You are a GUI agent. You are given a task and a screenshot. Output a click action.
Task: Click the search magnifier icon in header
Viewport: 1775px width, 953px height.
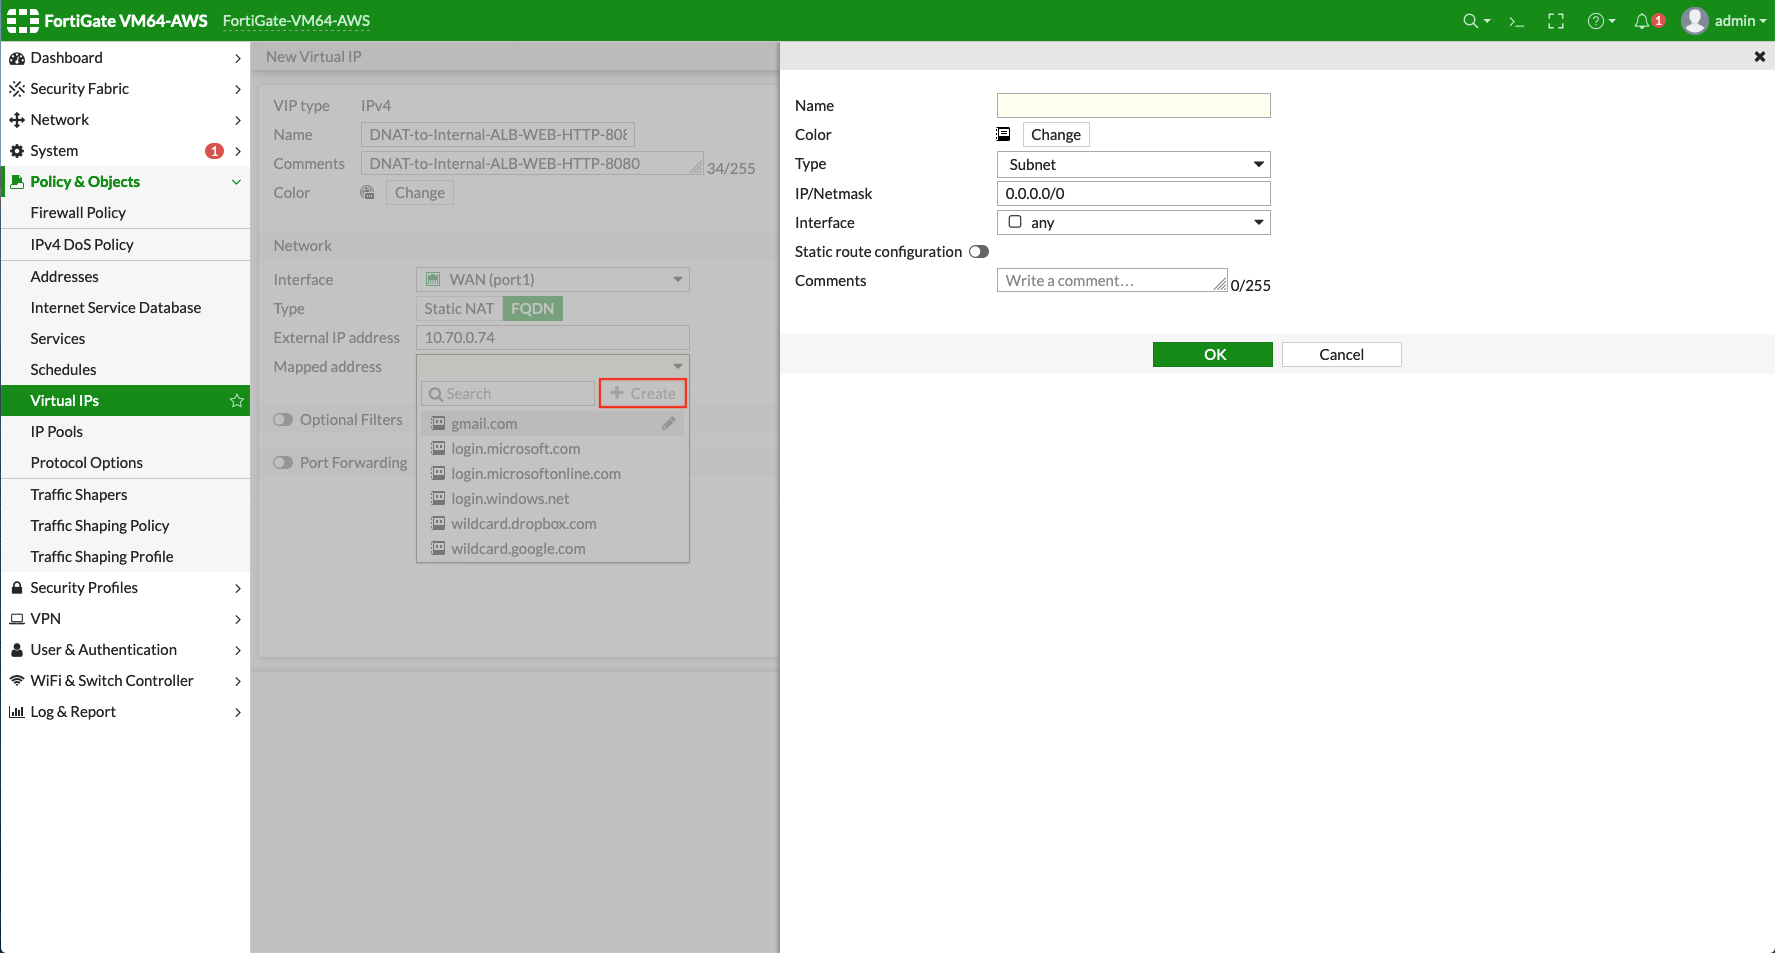(1470, 21)
